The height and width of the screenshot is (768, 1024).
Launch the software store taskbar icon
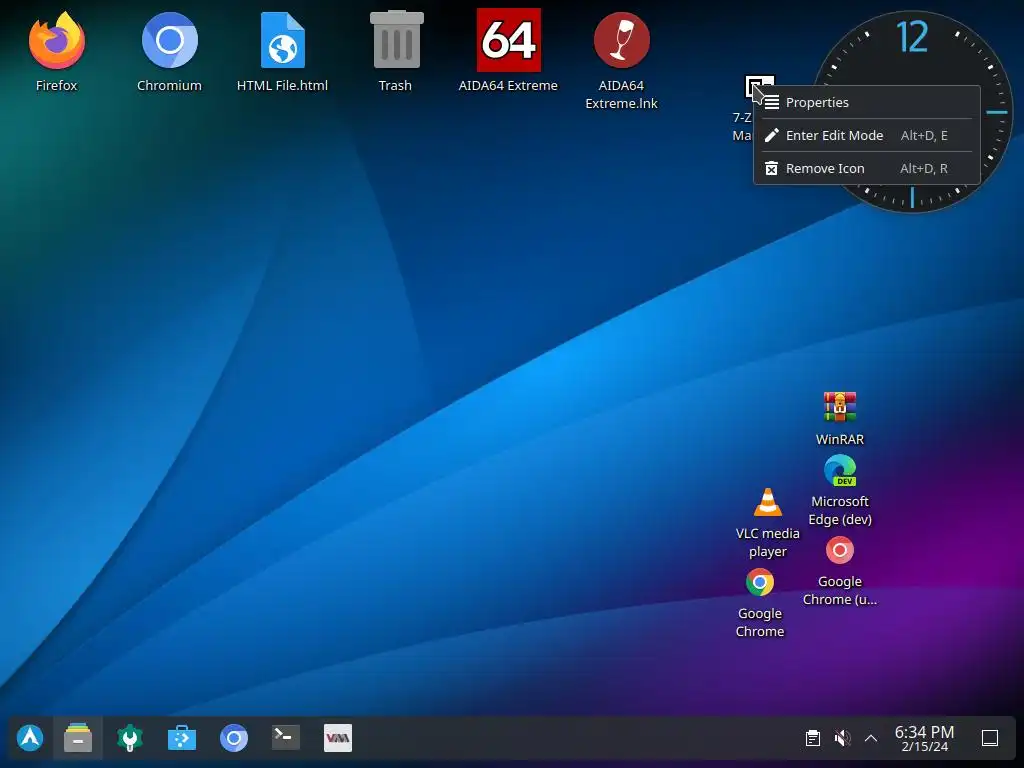[x=182, y=738]
